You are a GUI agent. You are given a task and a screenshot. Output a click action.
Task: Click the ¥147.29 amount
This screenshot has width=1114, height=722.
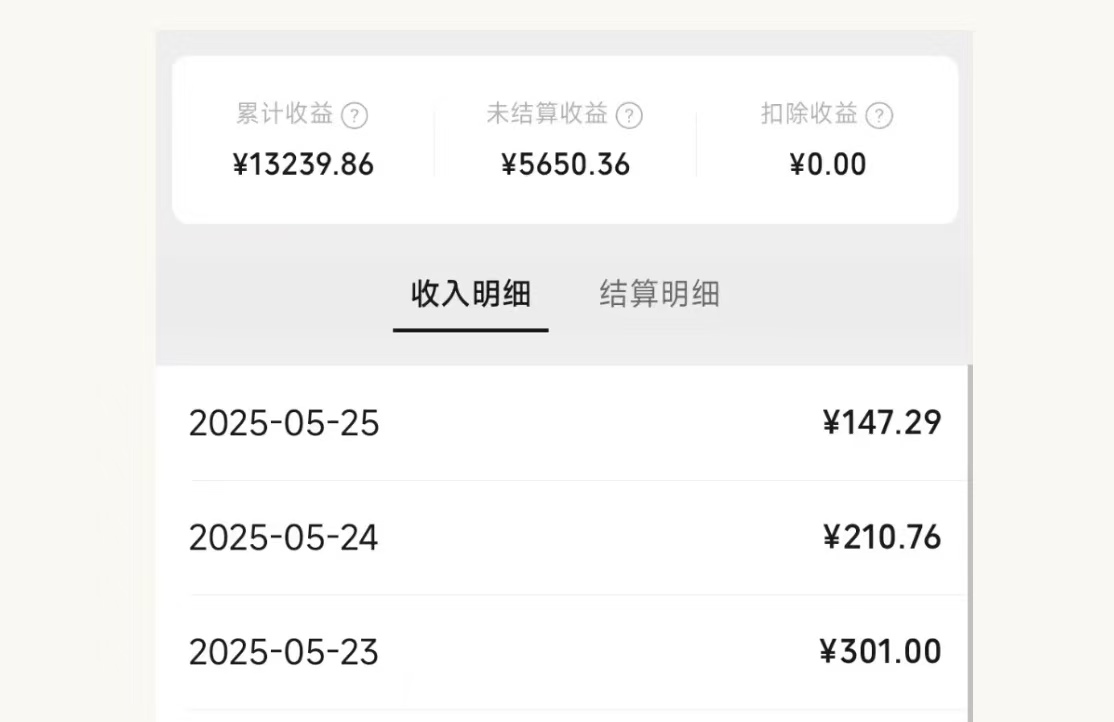pos(881,423)
